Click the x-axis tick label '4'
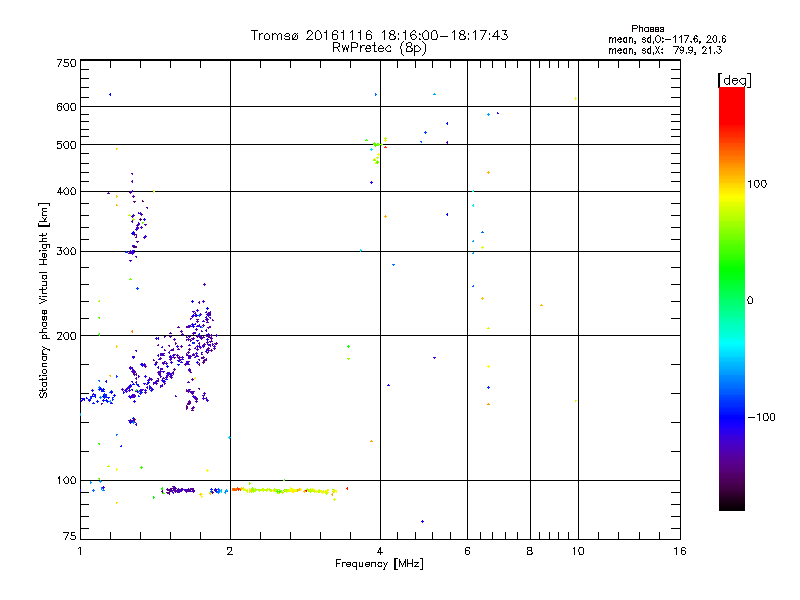This screenshot has height=600, width=800. coord(380,551)
